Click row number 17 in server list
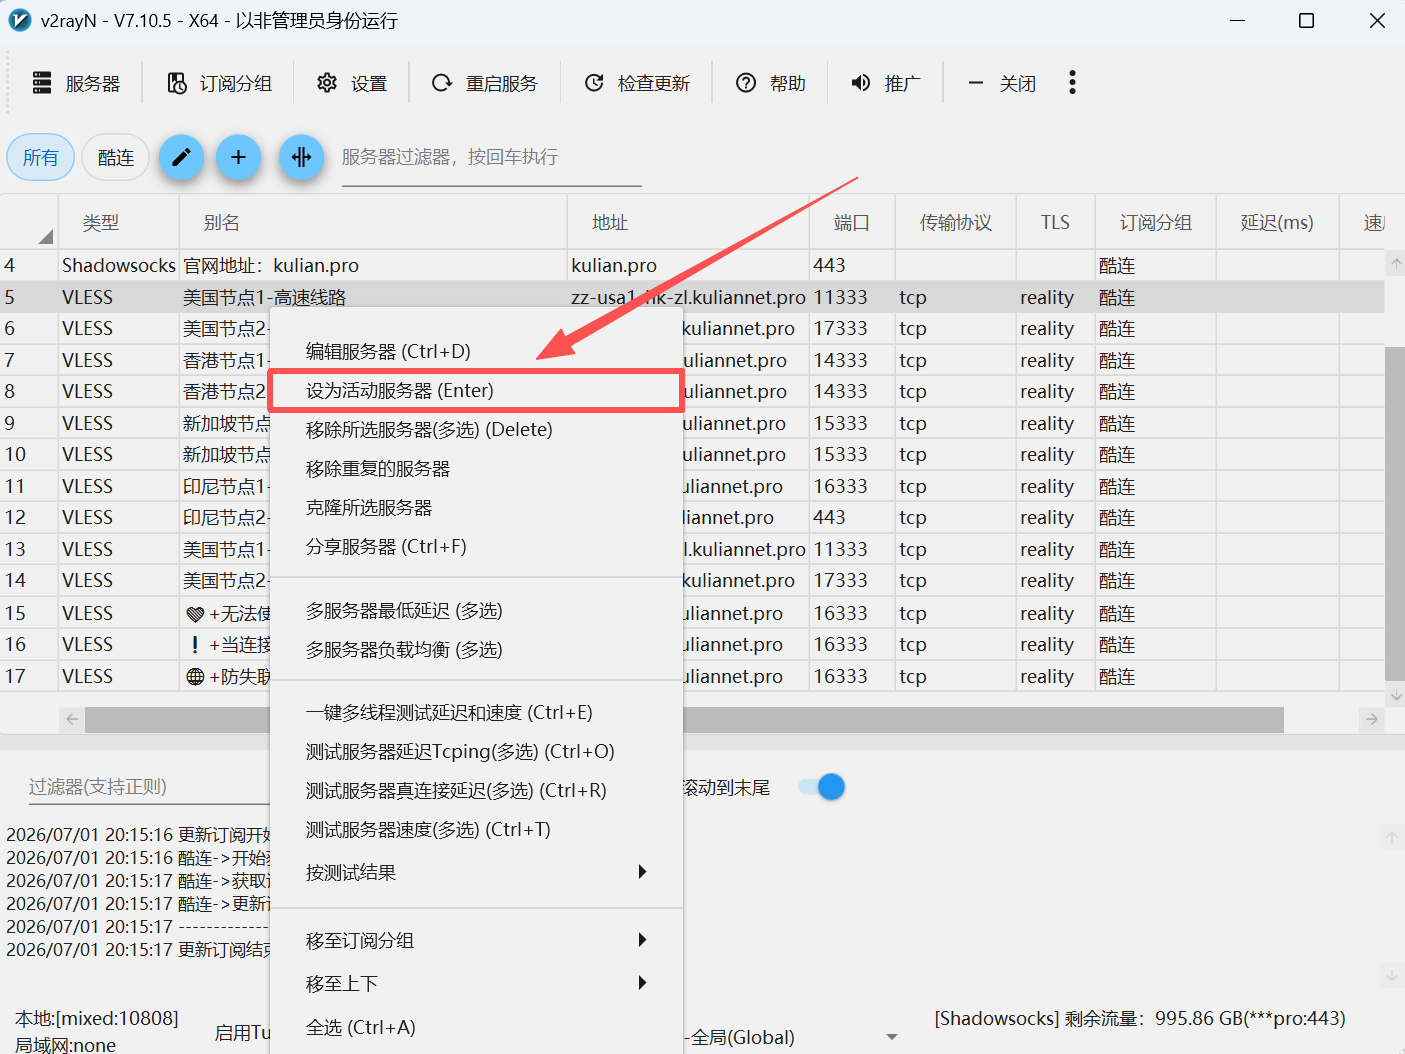 pos(15,676)
